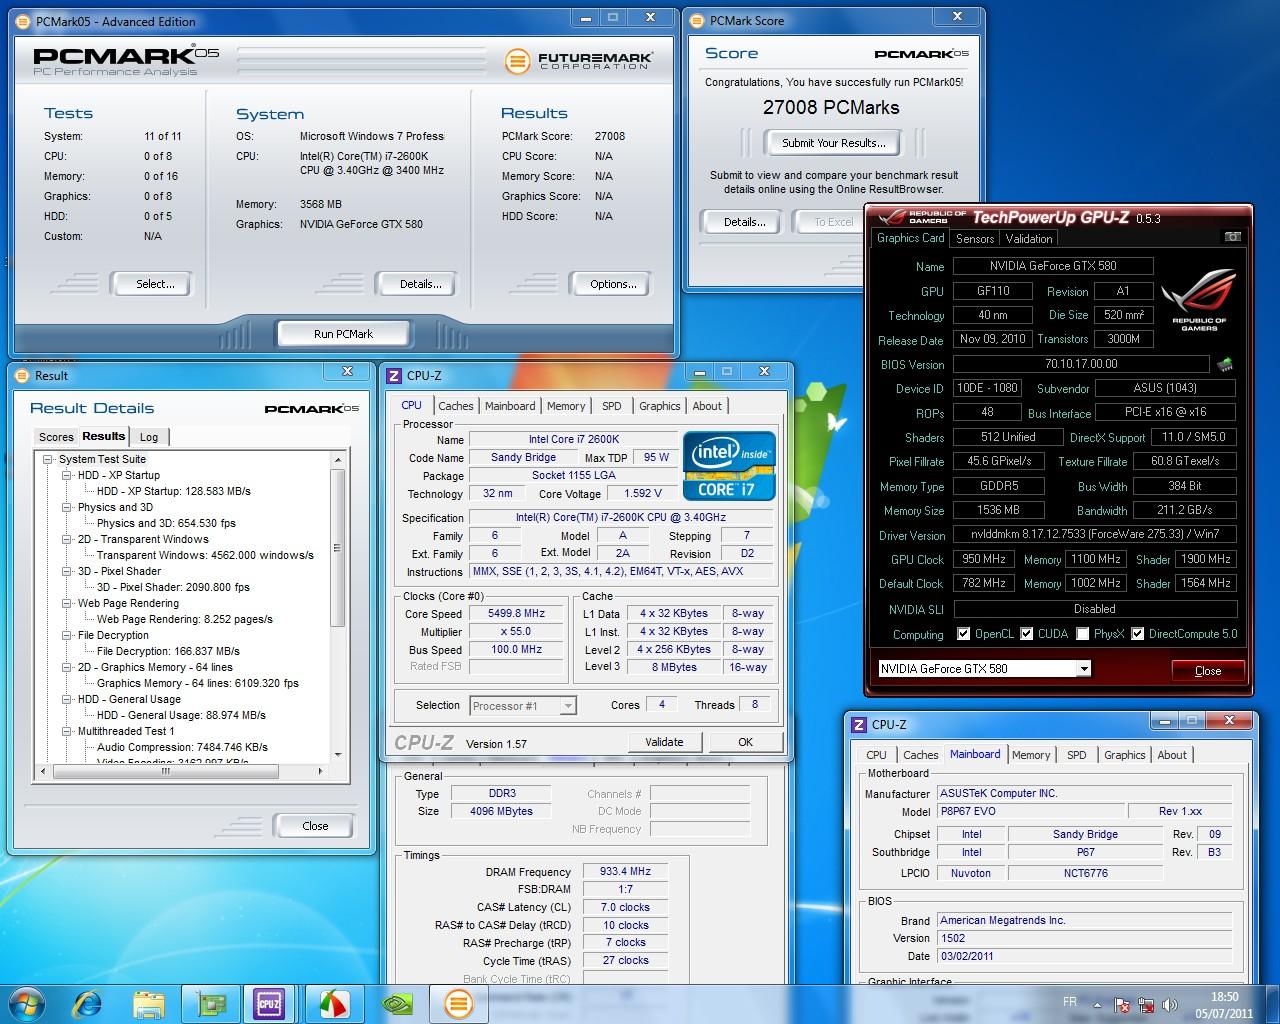Open Caches tab in top CPU-Z window

[x=455, y=406]
